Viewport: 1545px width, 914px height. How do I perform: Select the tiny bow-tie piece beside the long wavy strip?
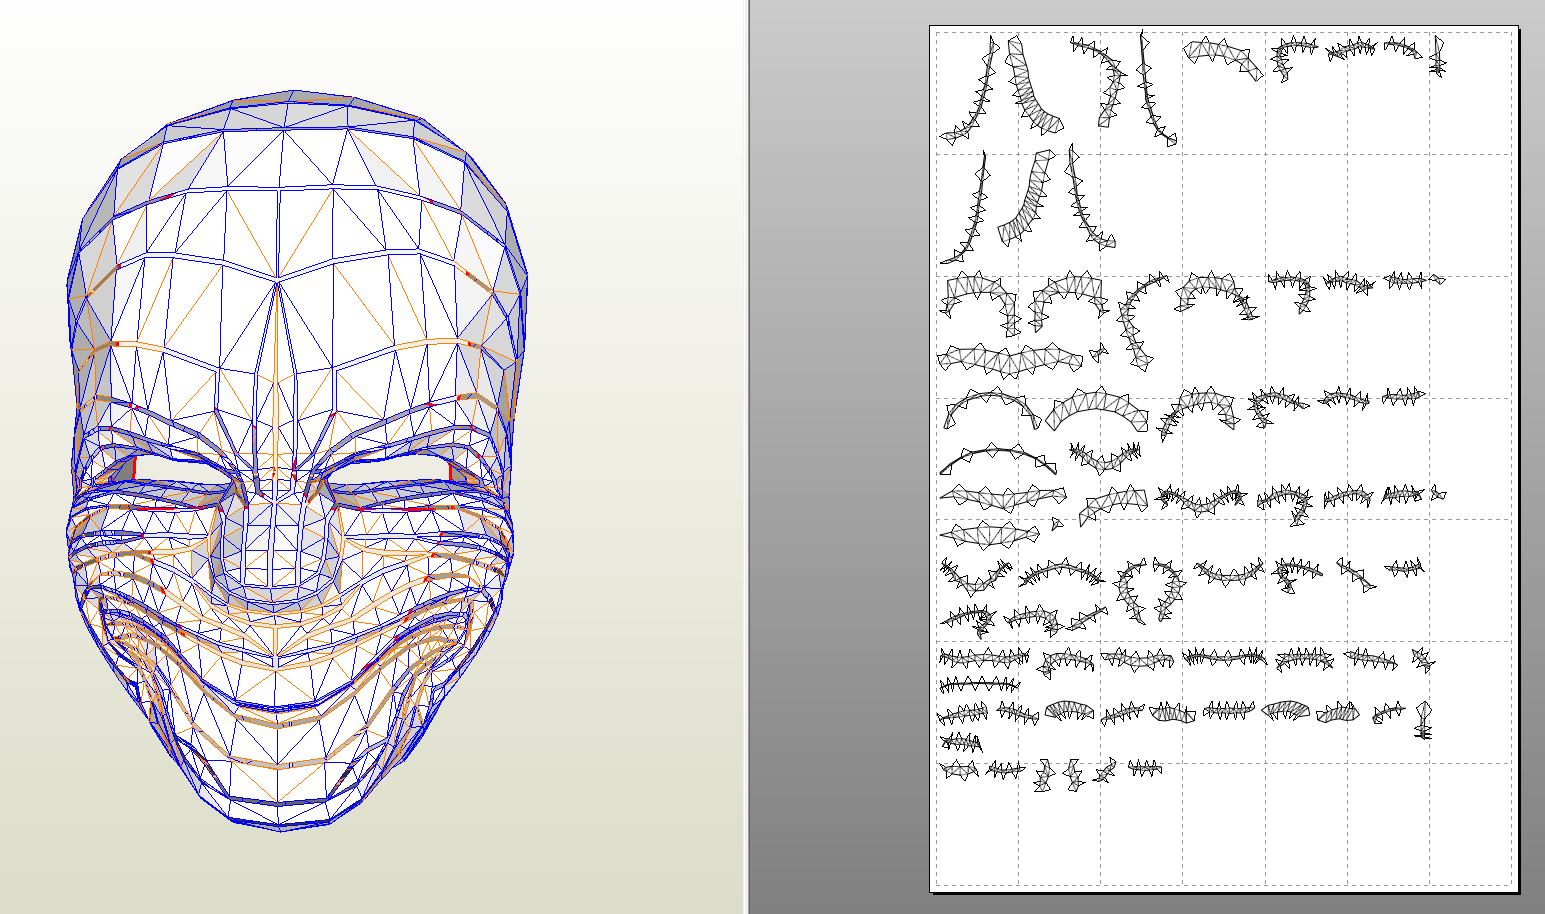[x=1099, y=352]
